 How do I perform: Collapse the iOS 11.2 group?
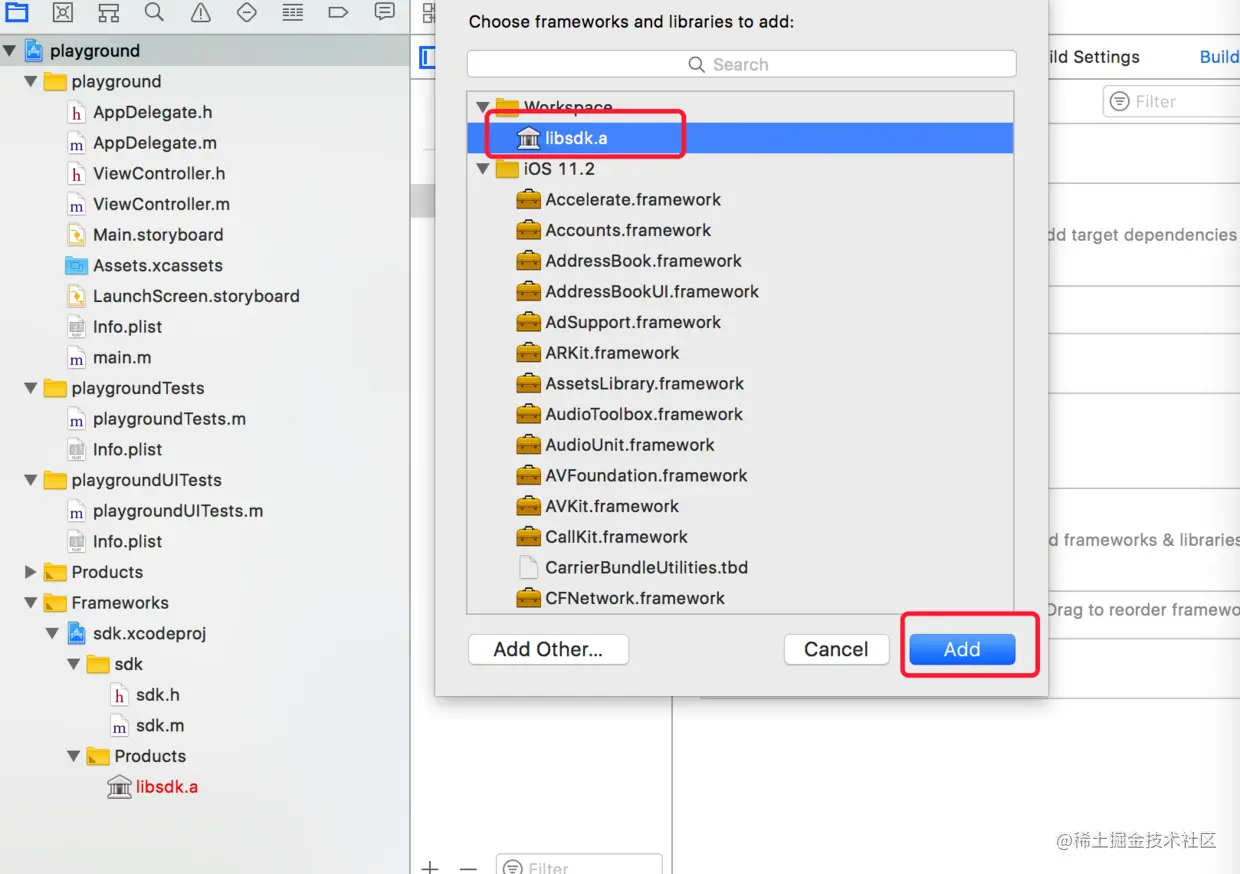coord(484,169)
